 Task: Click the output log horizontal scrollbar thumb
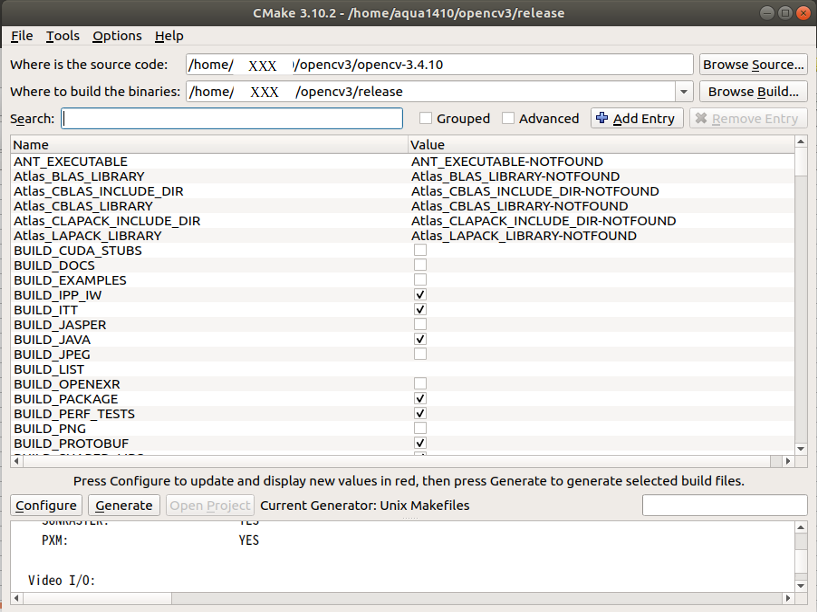tap(97, 598)
